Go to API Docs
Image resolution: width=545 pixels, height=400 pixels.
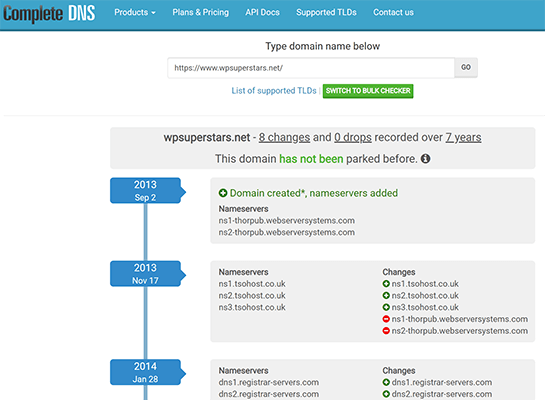click(262, 13)
